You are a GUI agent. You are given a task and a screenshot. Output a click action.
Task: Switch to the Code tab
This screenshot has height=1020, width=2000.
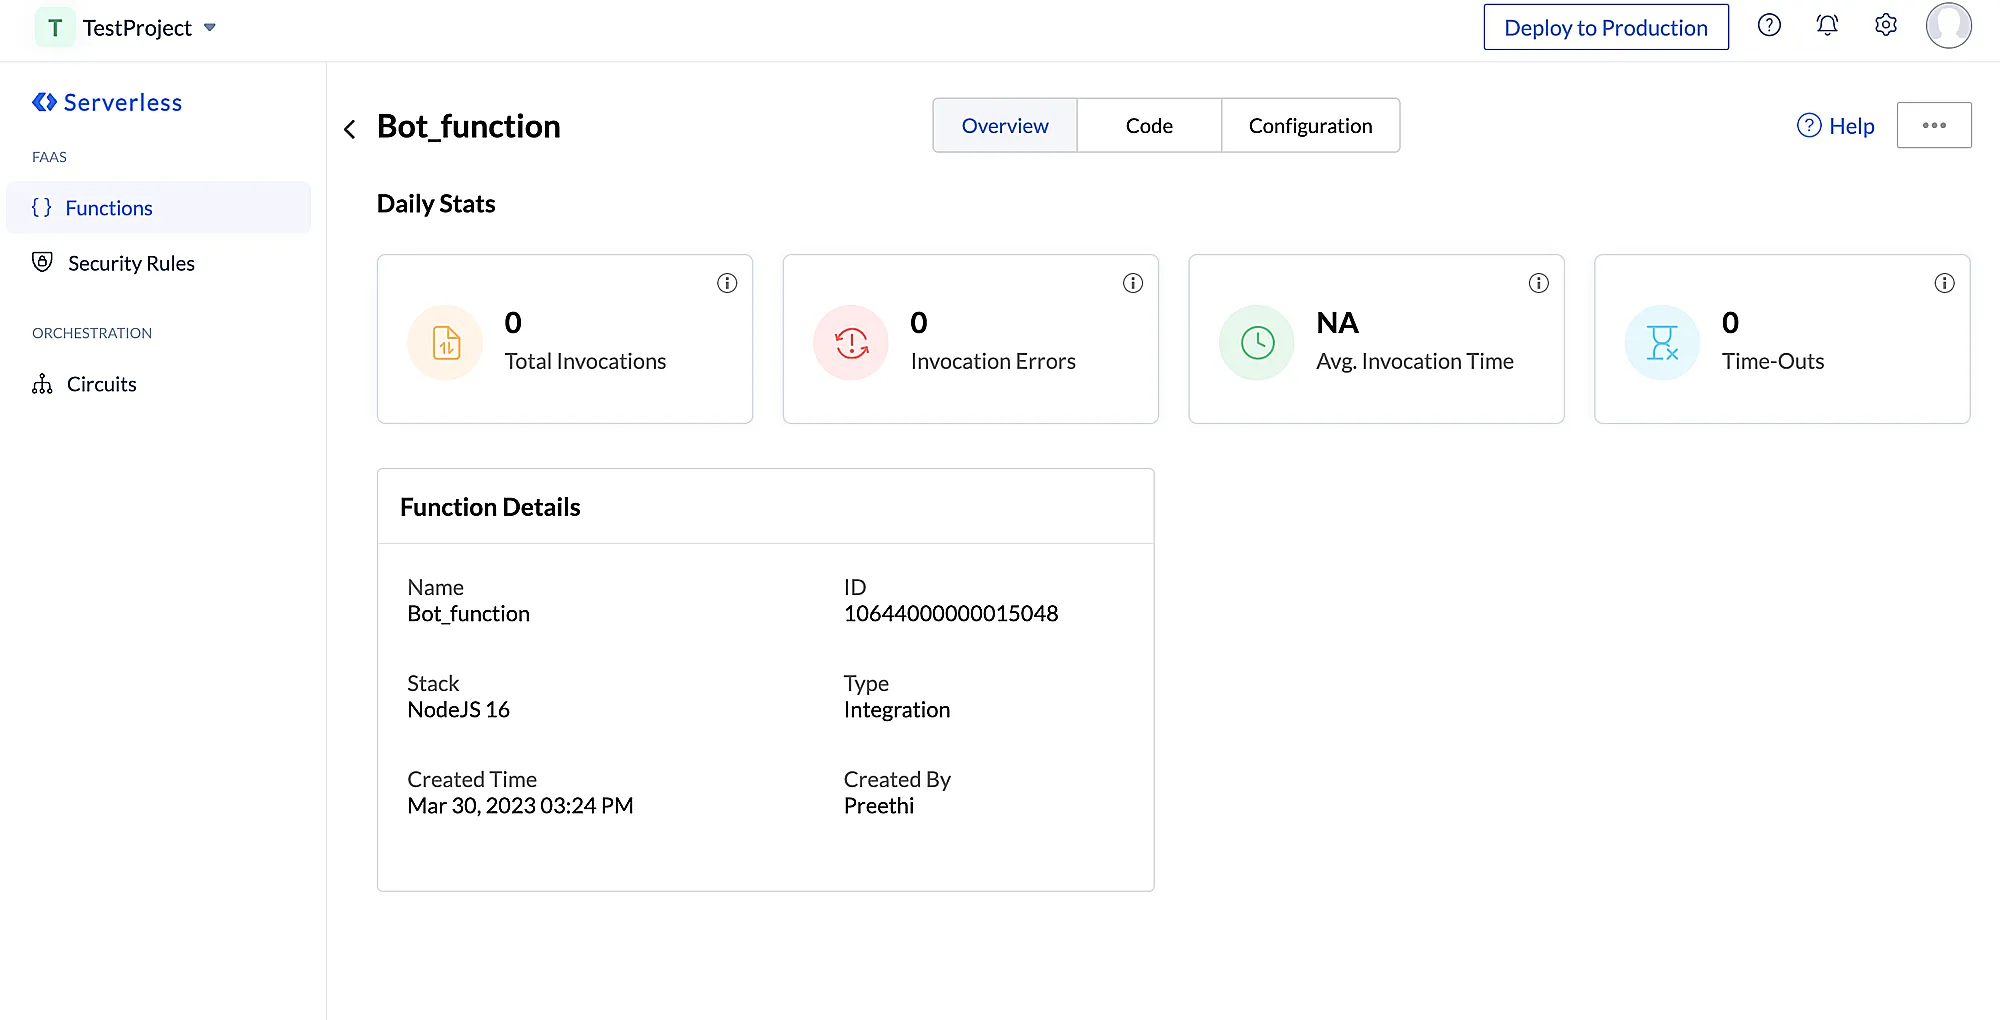pyautogui.click(x=1149, y=125)
